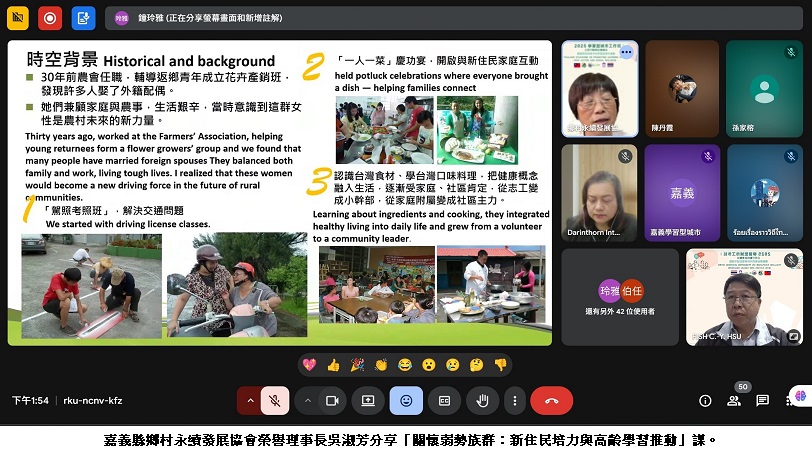
Task: Click the yellow icon in top-left corner
Action: click(17, 18)
